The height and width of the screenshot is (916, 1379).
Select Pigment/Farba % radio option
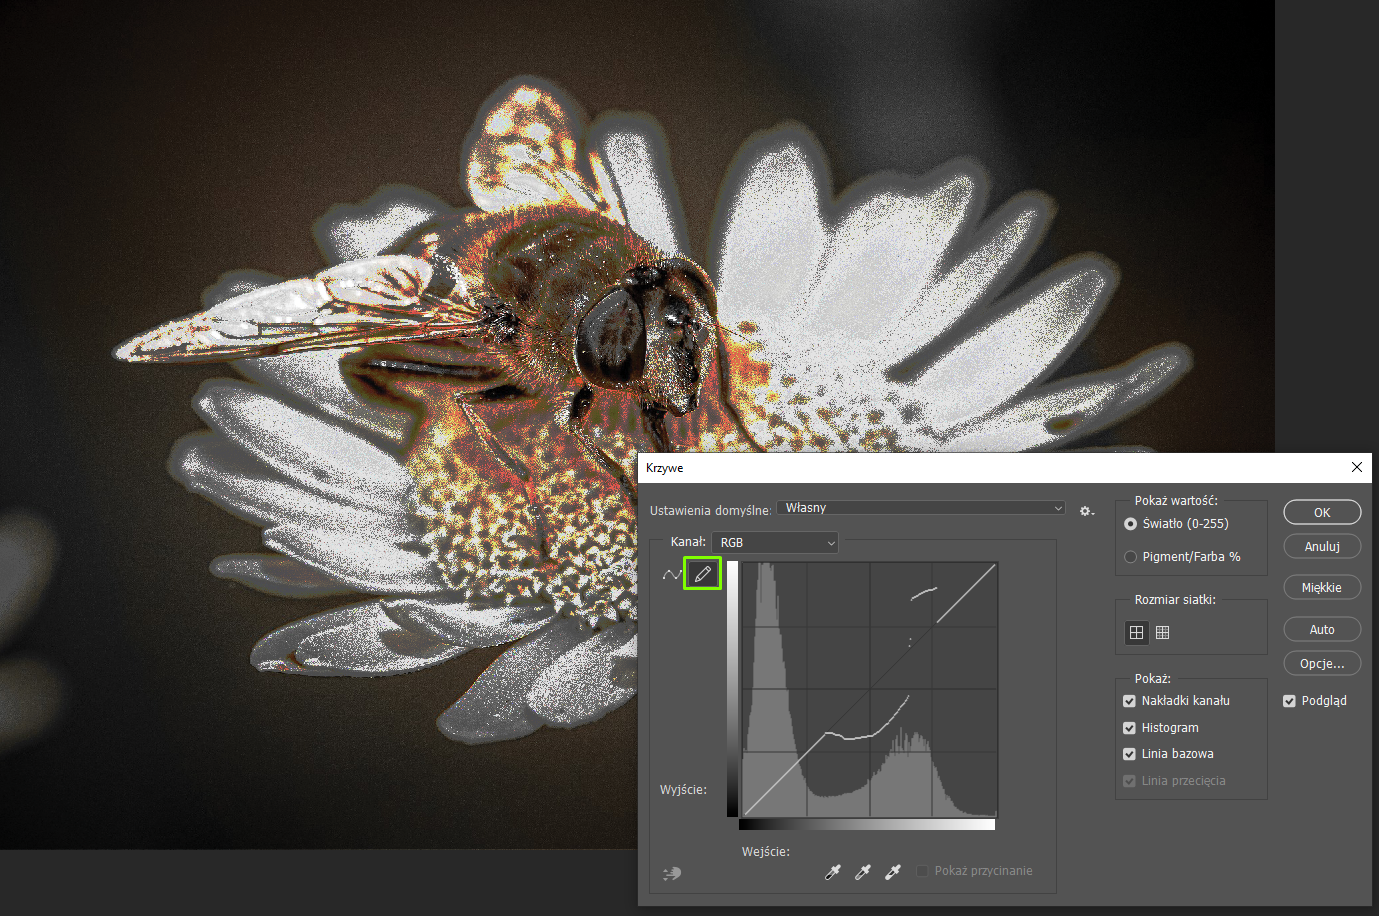pos(1130,557)
